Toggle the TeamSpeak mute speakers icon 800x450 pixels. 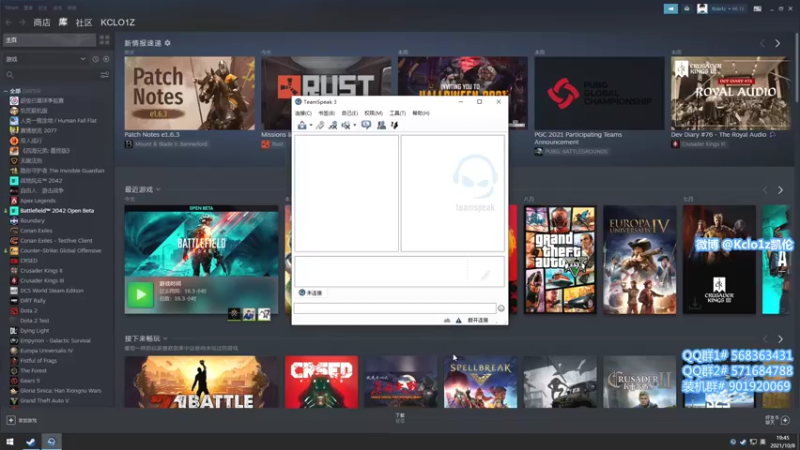(346, 125)
